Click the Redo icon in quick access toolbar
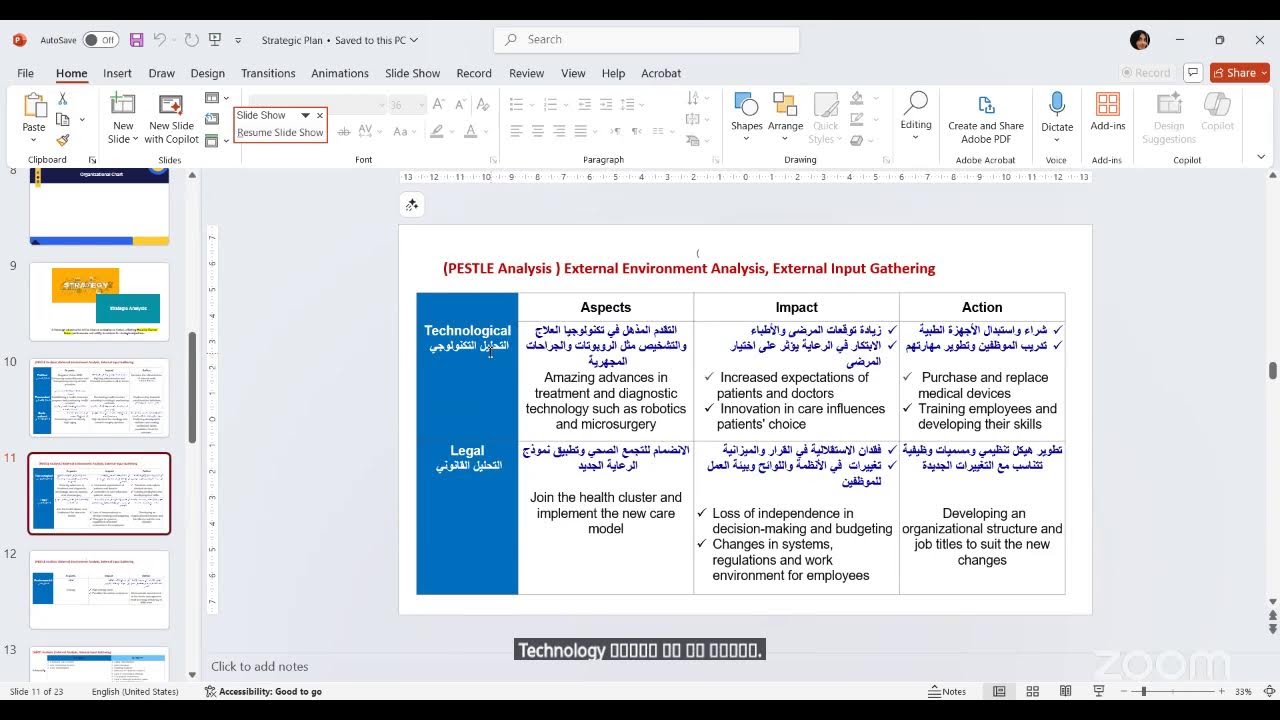The image size is (1280, 720). coord(192,40)
